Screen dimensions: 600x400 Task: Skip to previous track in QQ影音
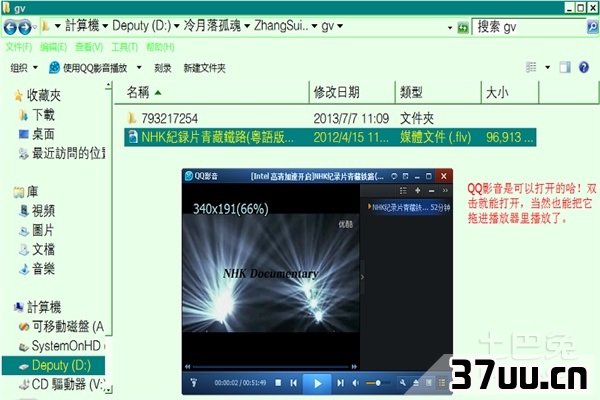click(x=293, y=382)
